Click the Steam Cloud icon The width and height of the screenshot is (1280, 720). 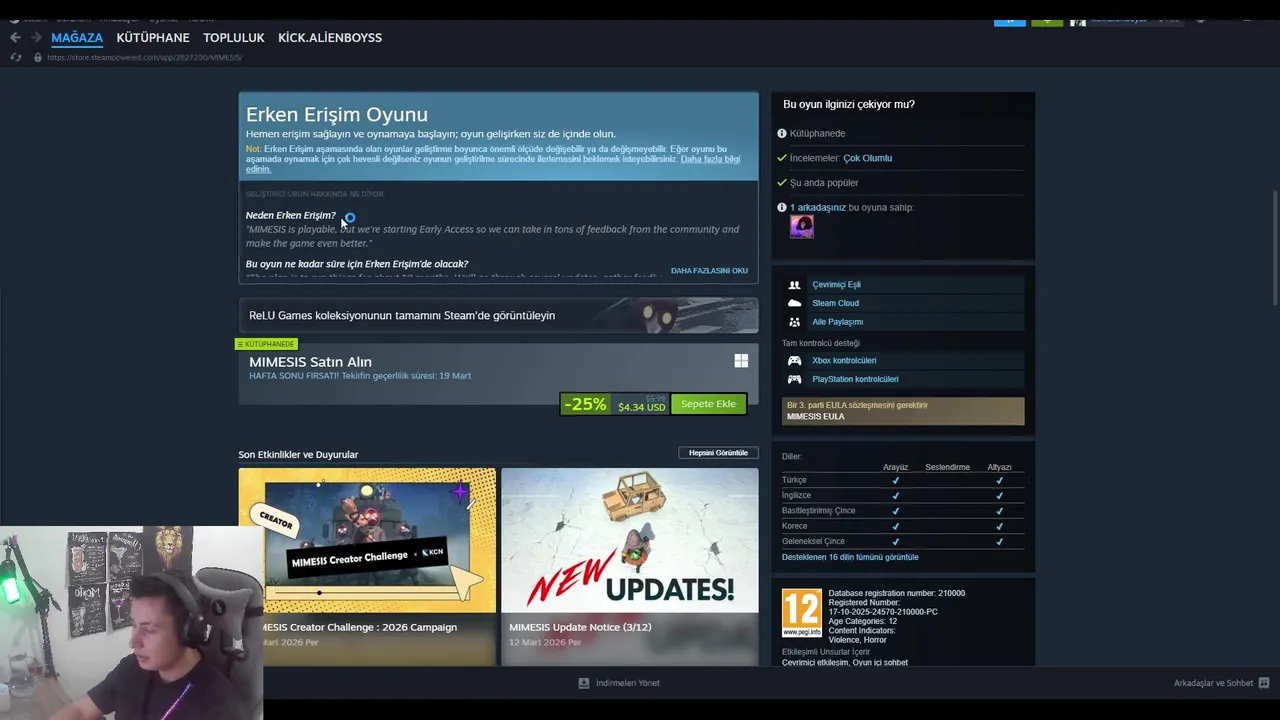tap(794, 303)
